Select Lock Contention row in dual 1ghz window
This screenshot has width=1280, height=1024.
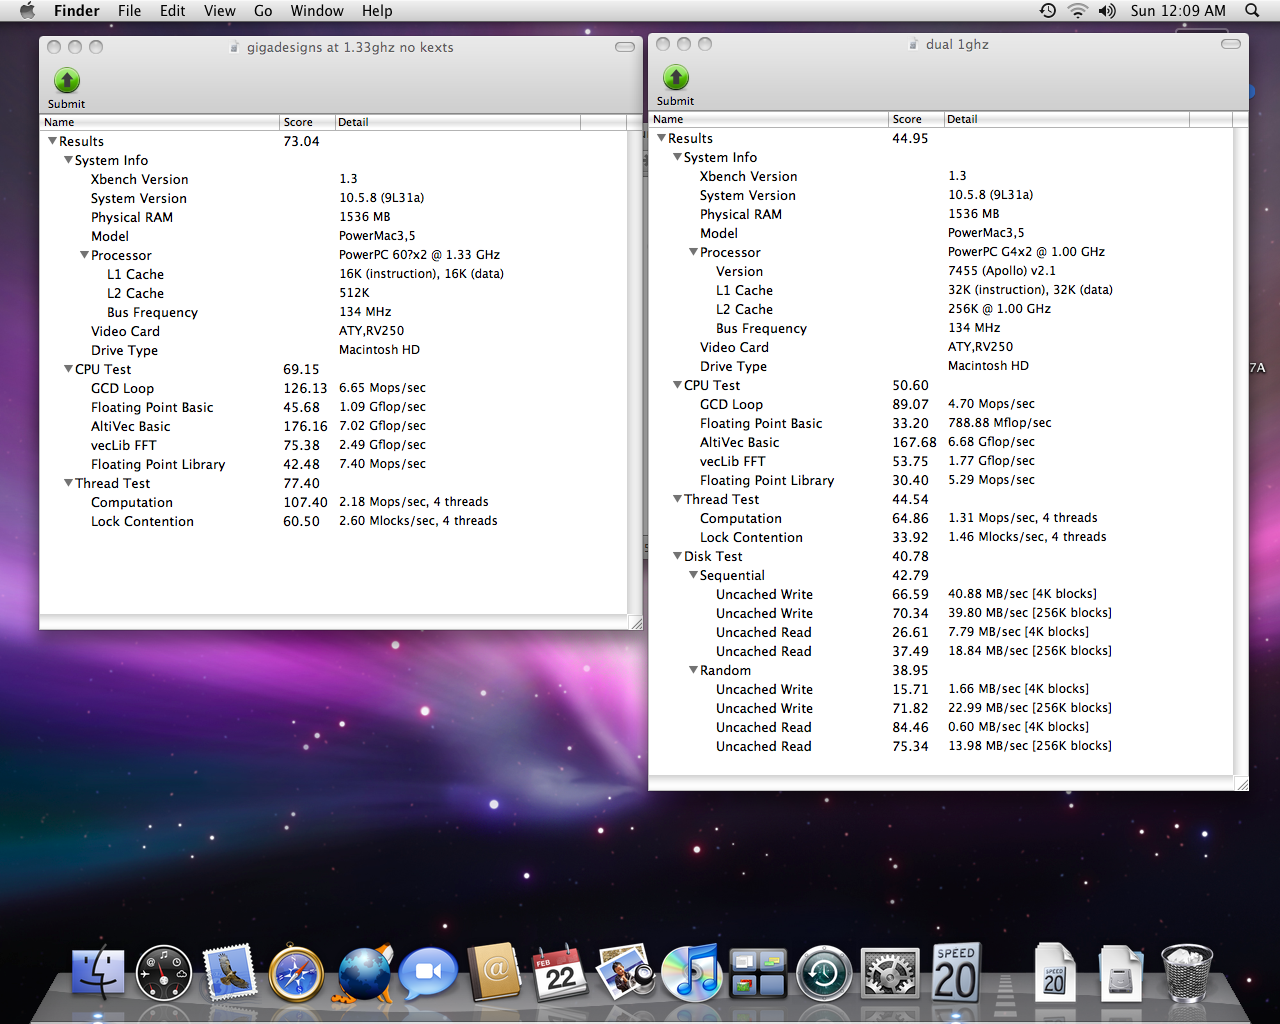pos(941,537)
